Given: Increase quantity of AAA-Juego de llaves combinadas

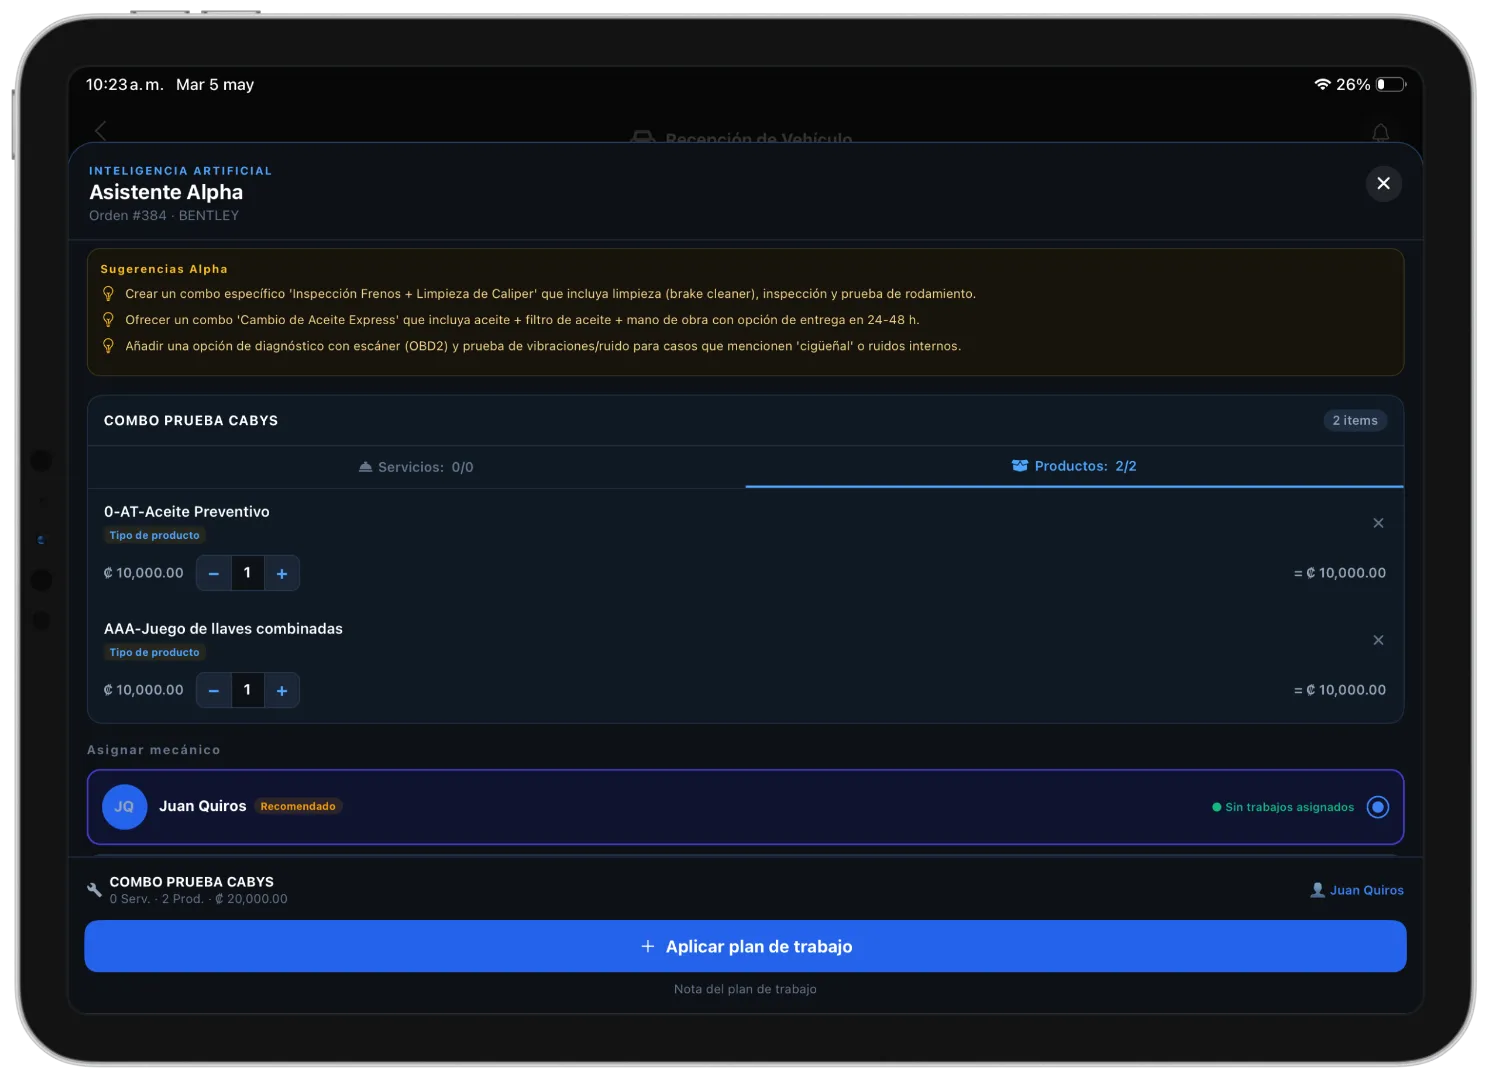Looking at the screenshot, I should (x=282, y=690).
